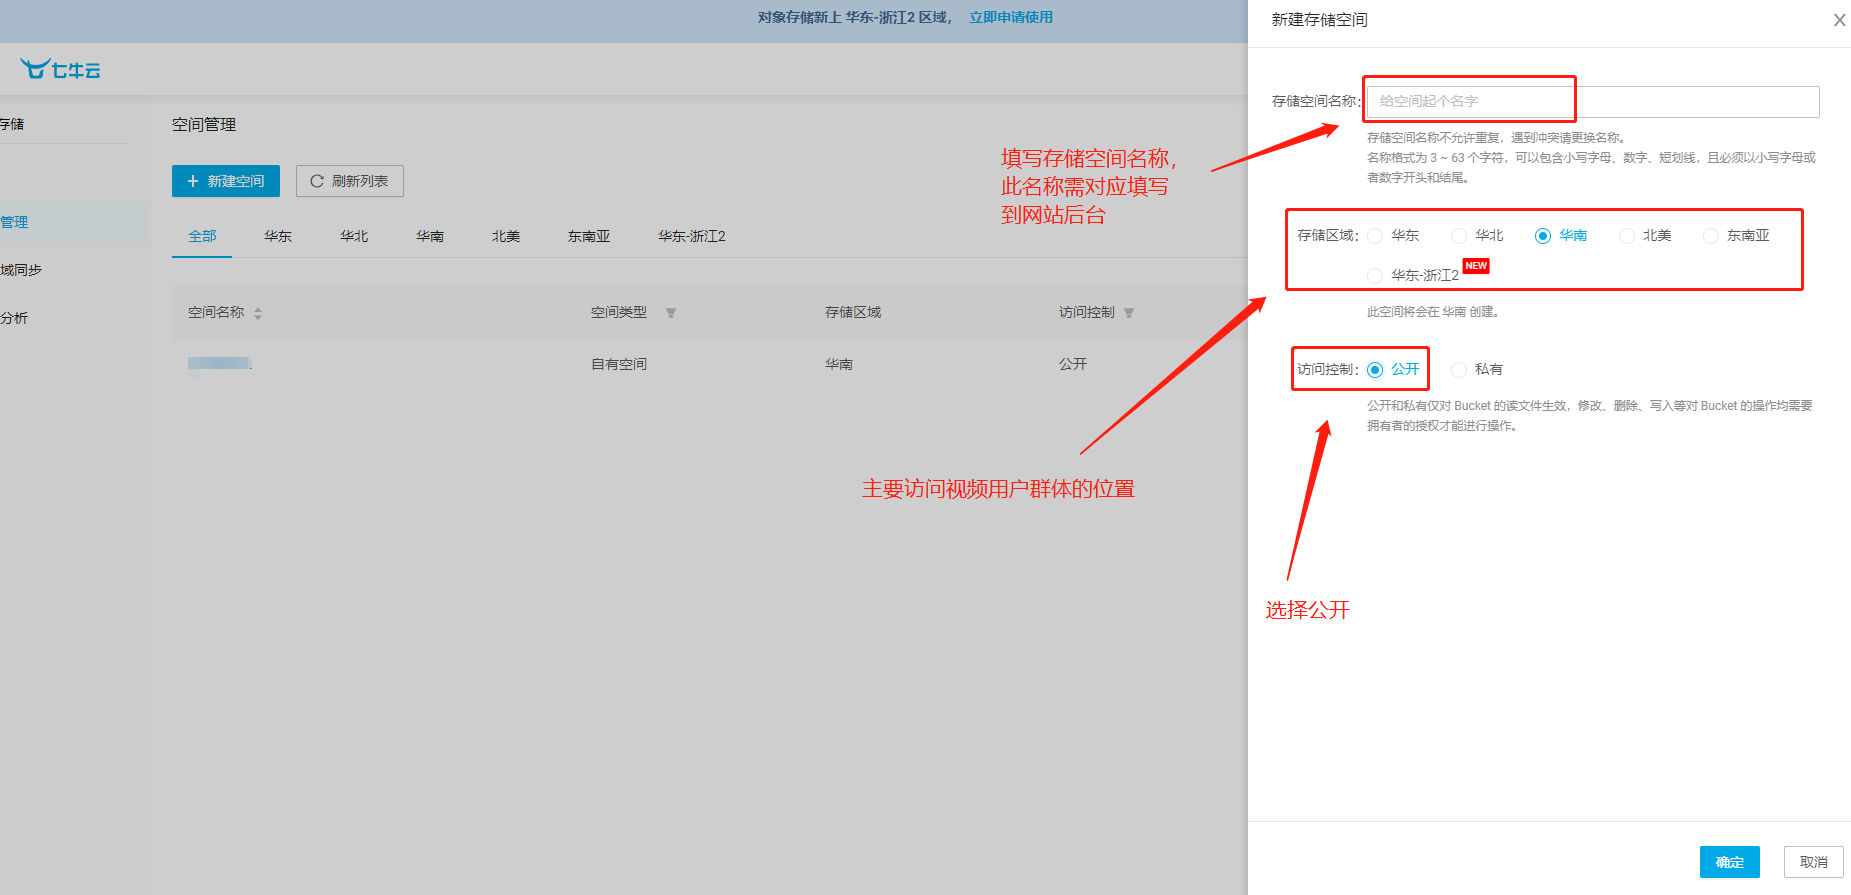
Task: Choose the 北美 storage region option
Action: [1628, 236]
